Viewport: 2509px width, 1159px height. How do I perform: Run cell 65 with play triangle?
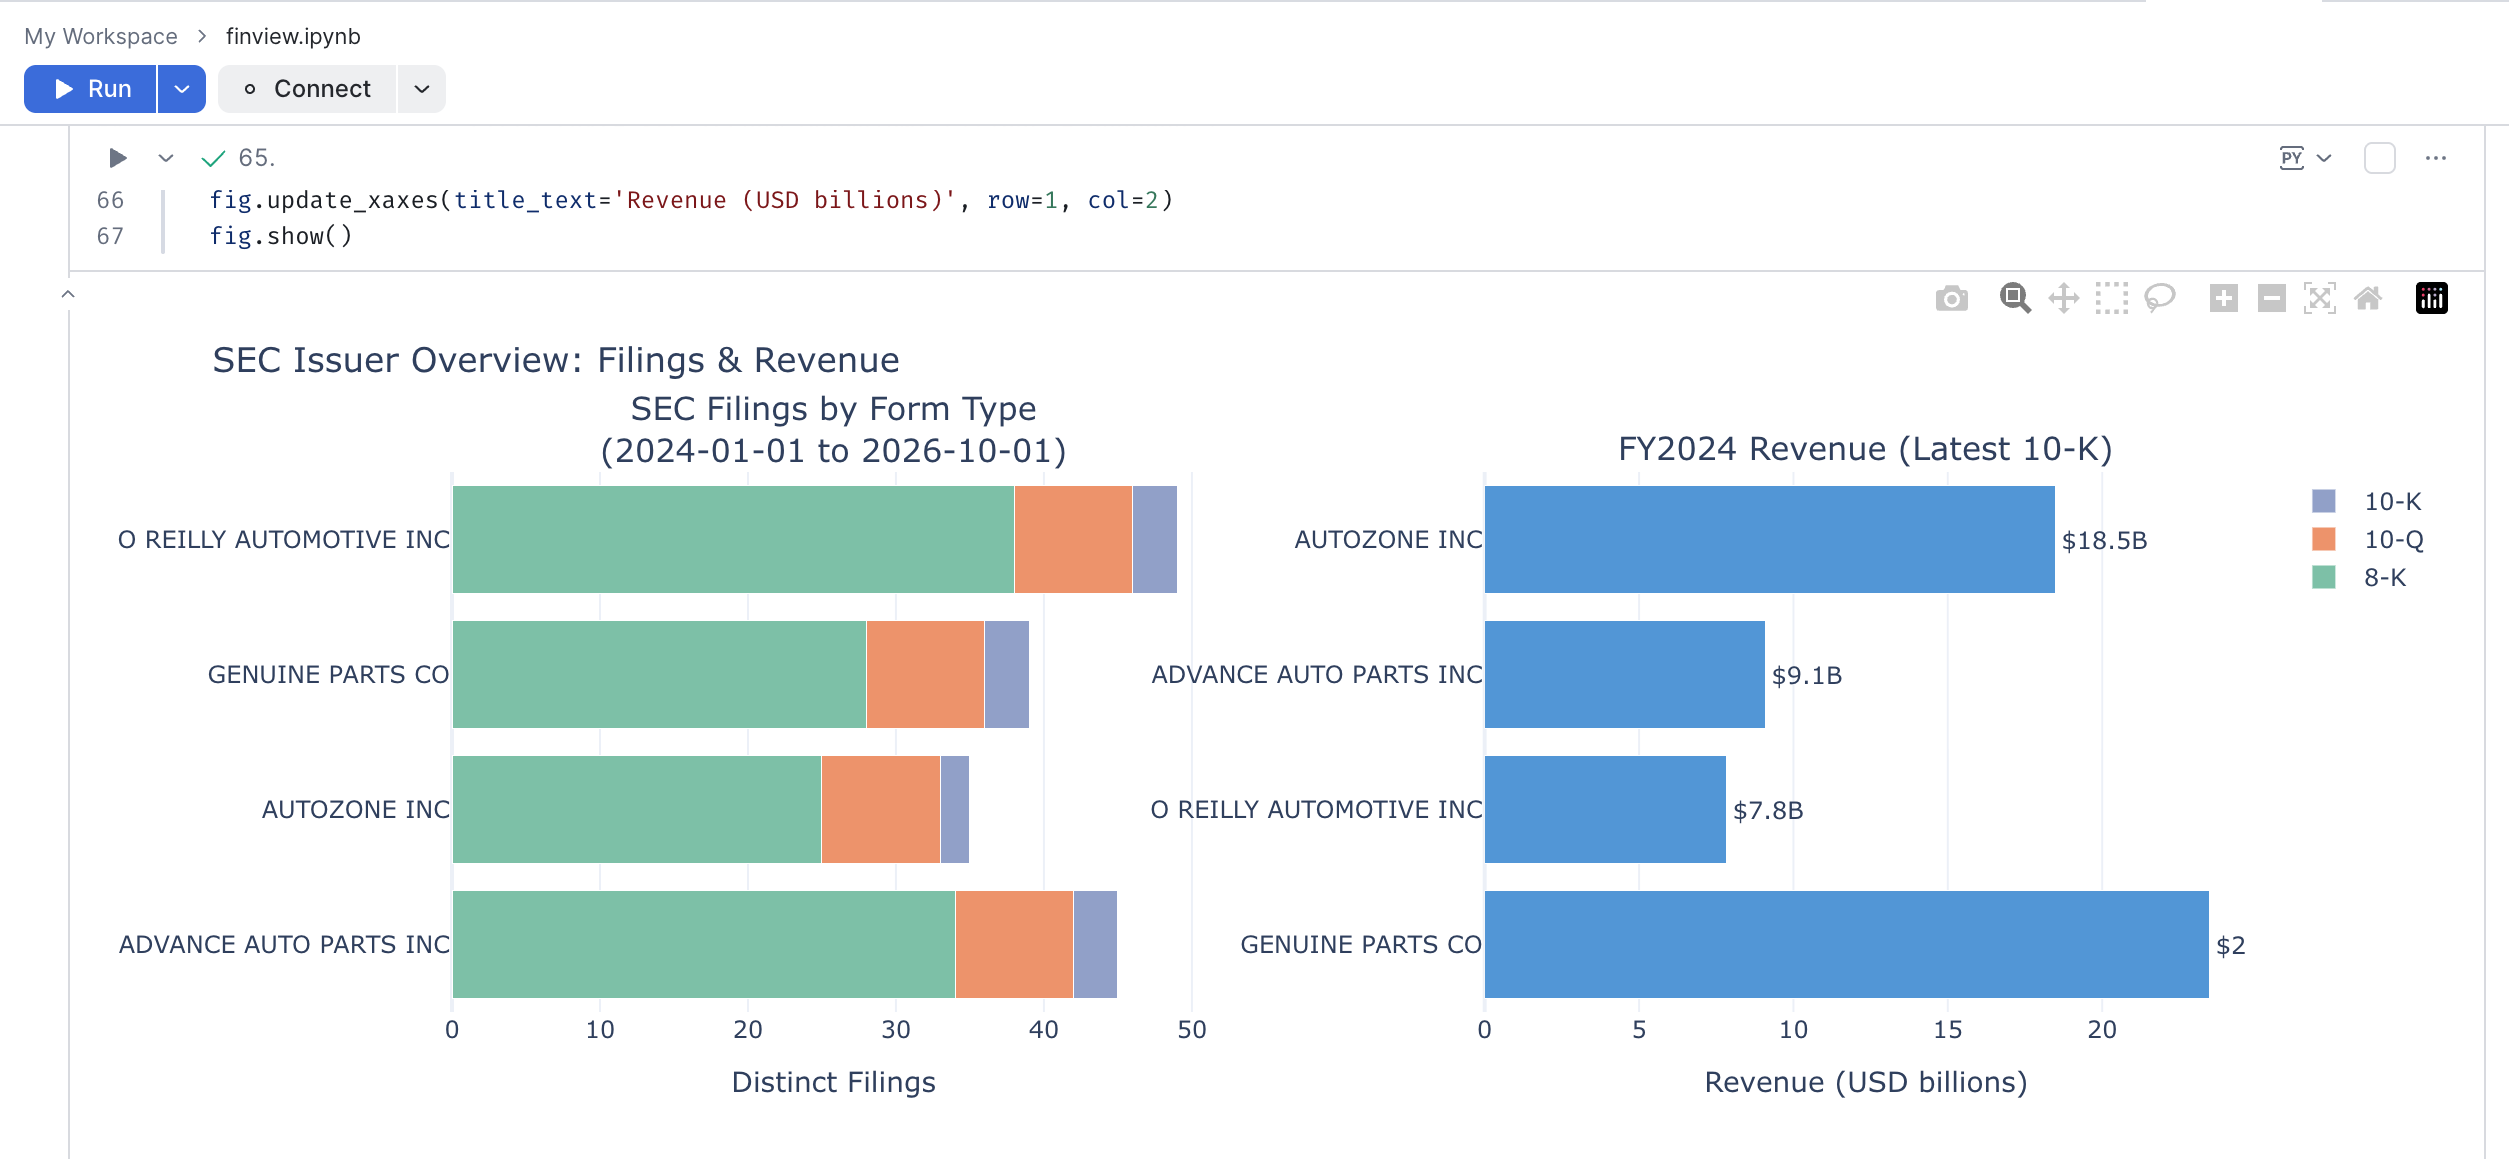pos(117,158)
